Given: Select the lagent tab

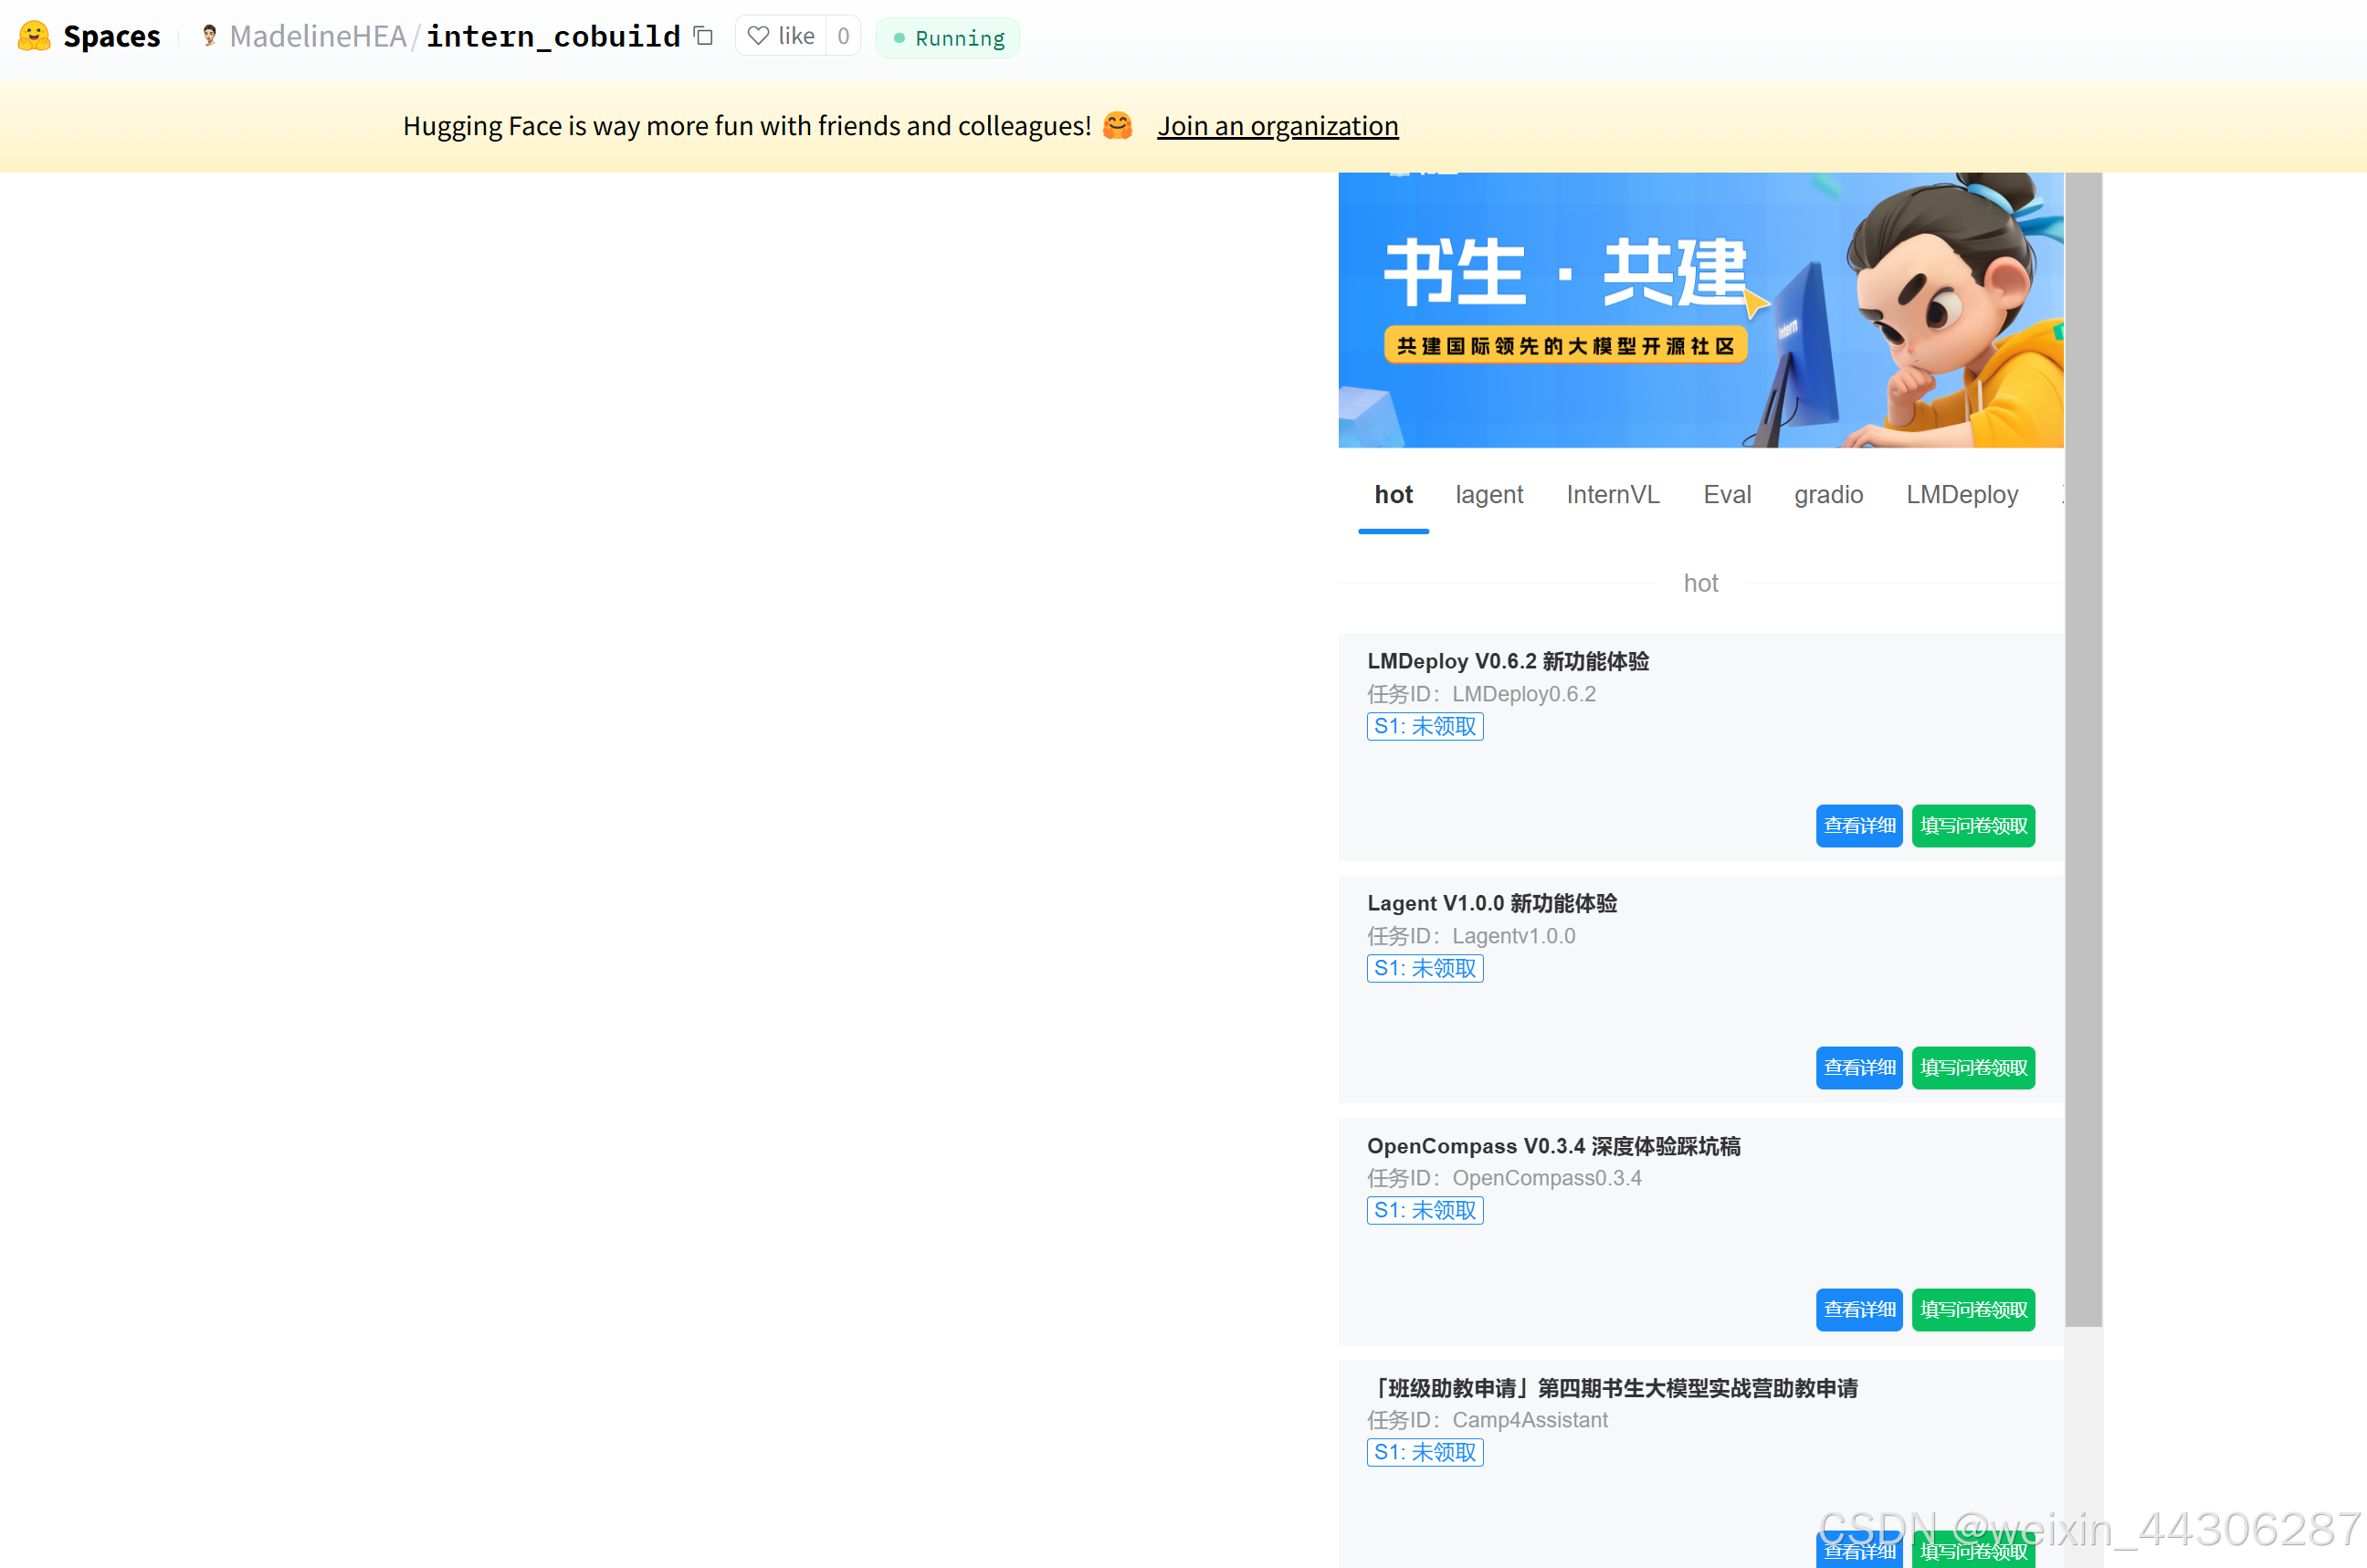Looking at the screenshot, I should tap(1489, 494).
